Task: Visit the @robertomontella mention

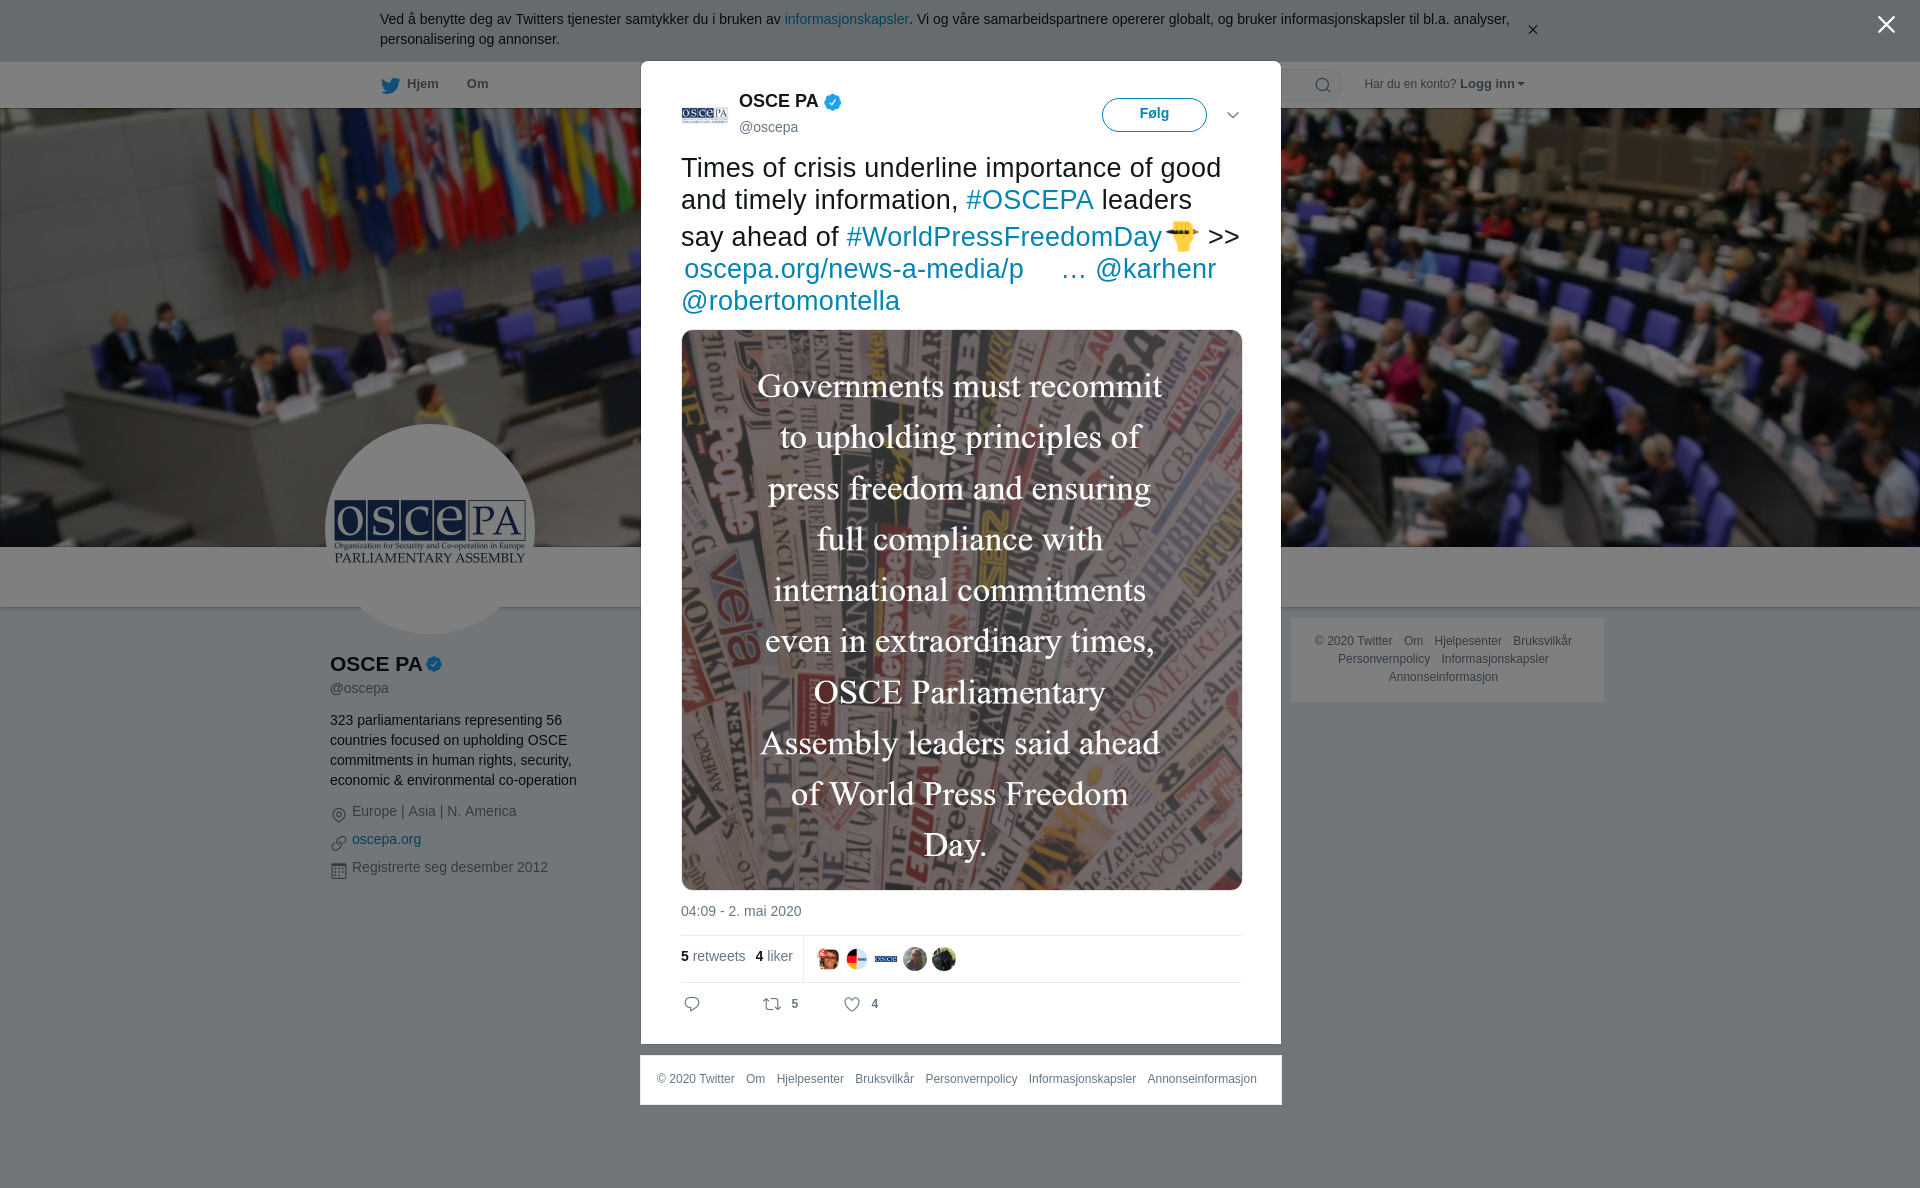Action: click(790, 301)
